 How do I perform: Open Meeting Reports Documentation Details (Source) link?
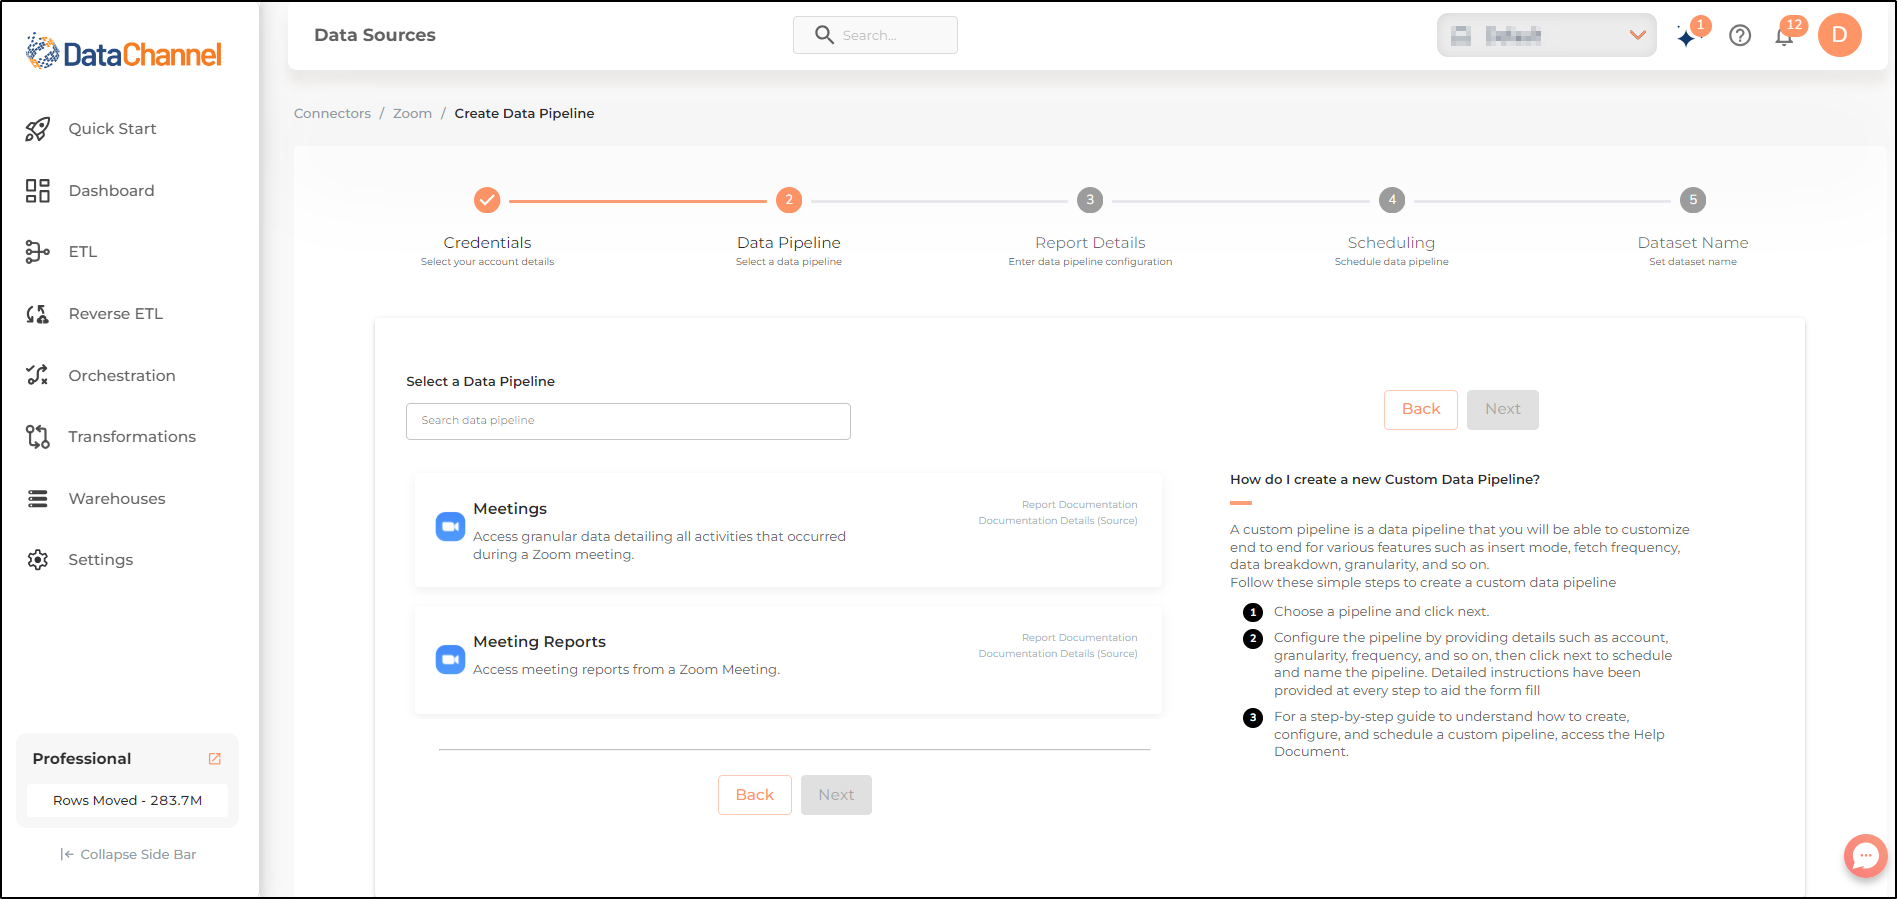[1058, 654]
